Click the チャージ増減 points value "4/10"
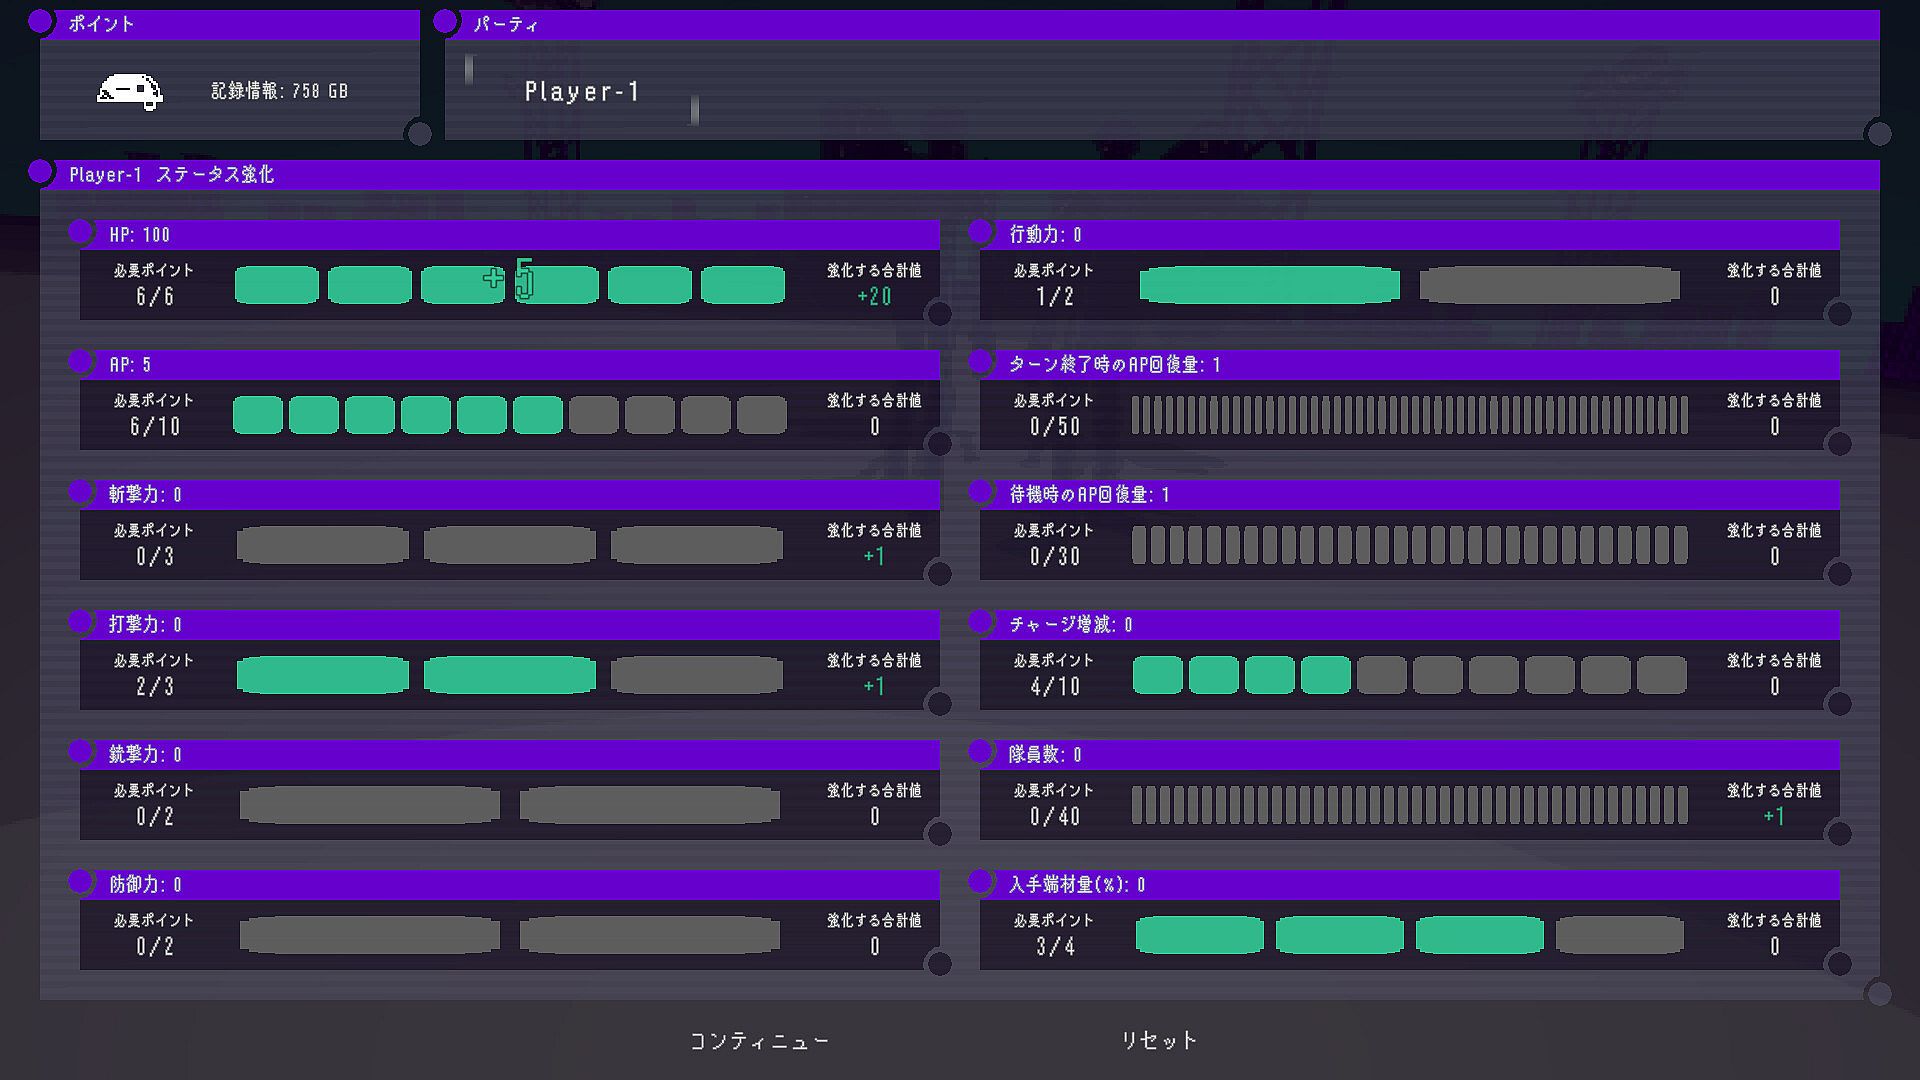 1055,687
